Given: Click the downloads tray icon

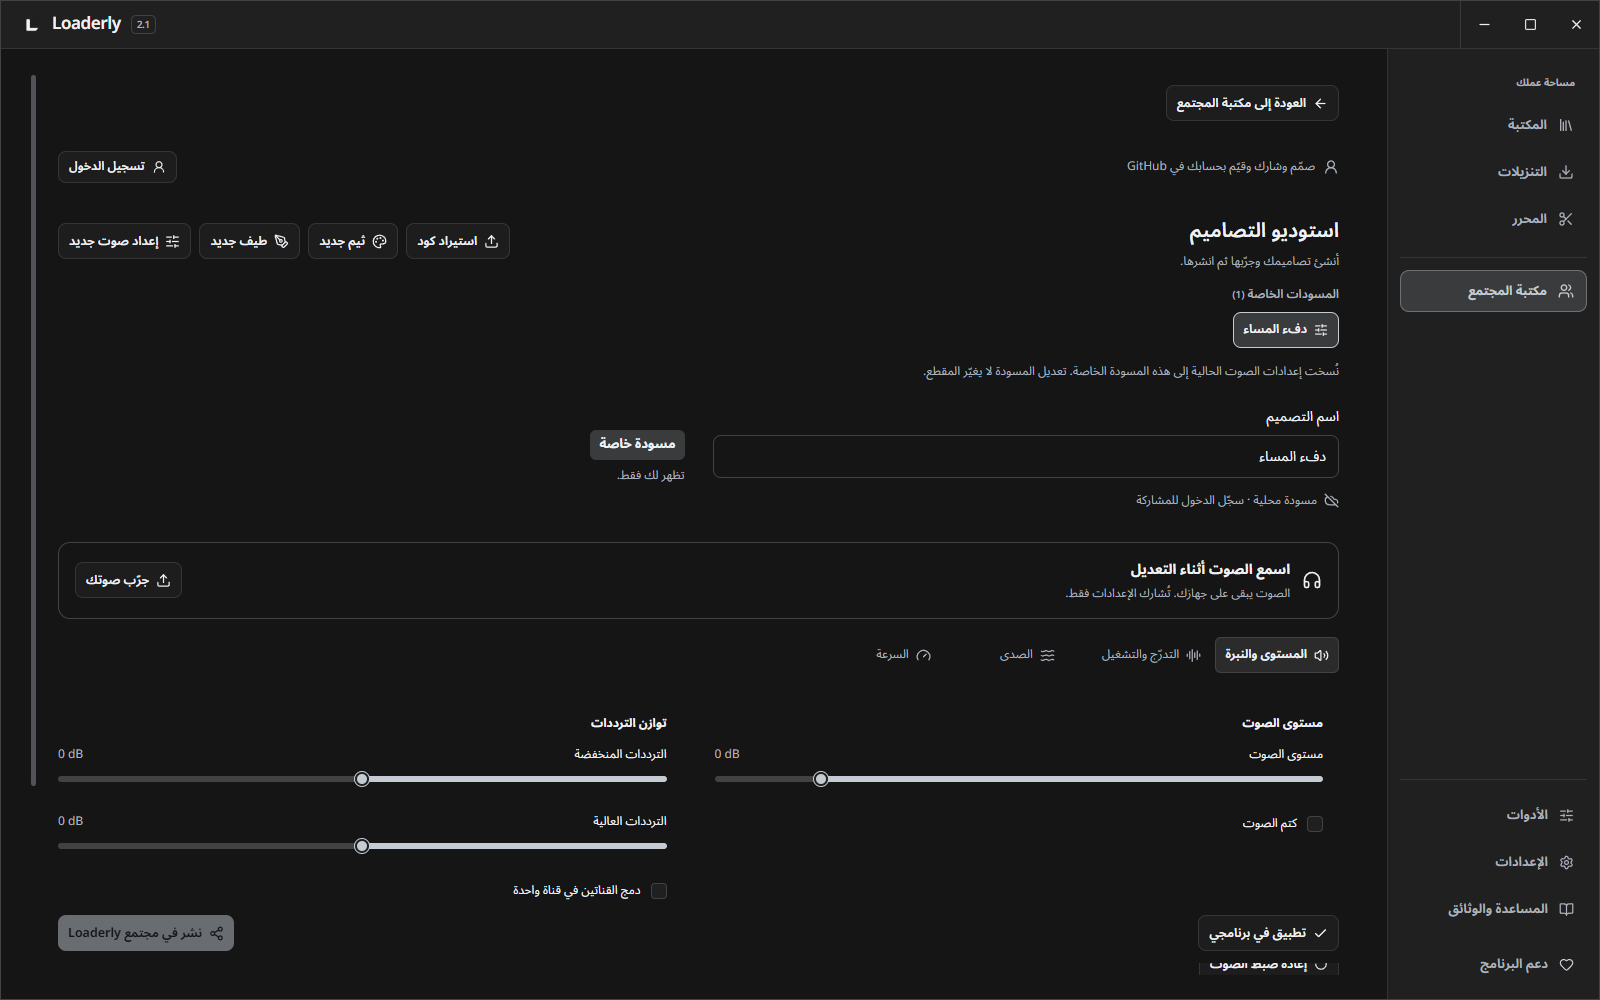Looking at the screenshot, I should [1566, 172].
